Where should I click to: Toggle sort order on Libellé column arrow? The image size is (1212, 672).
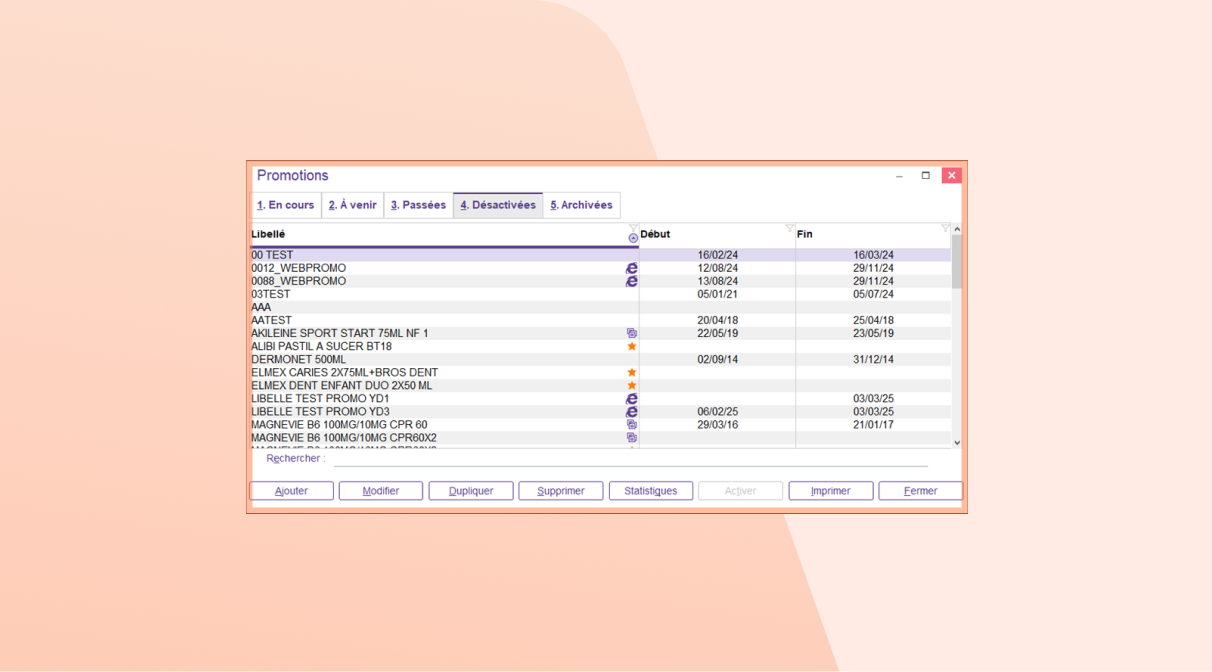(633, 239)
